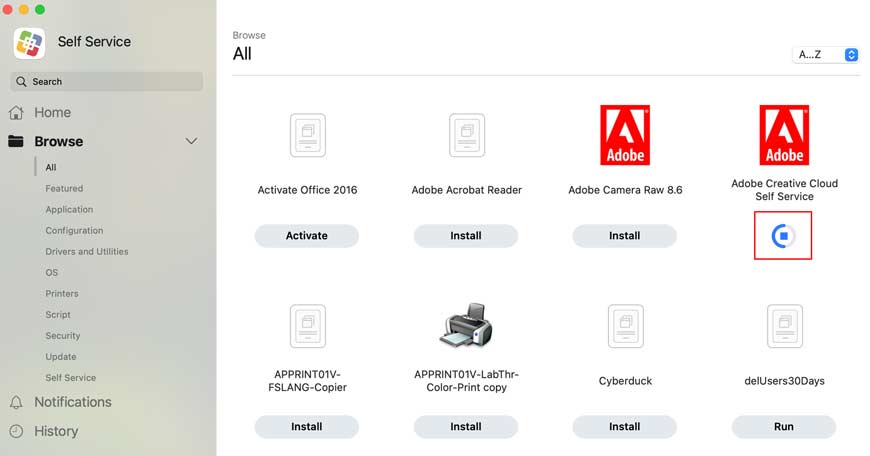This screenshot has width=870, height=456.
Task: Click the Adobe Creative Cloud Self Service logo
Action: [784, 135]
